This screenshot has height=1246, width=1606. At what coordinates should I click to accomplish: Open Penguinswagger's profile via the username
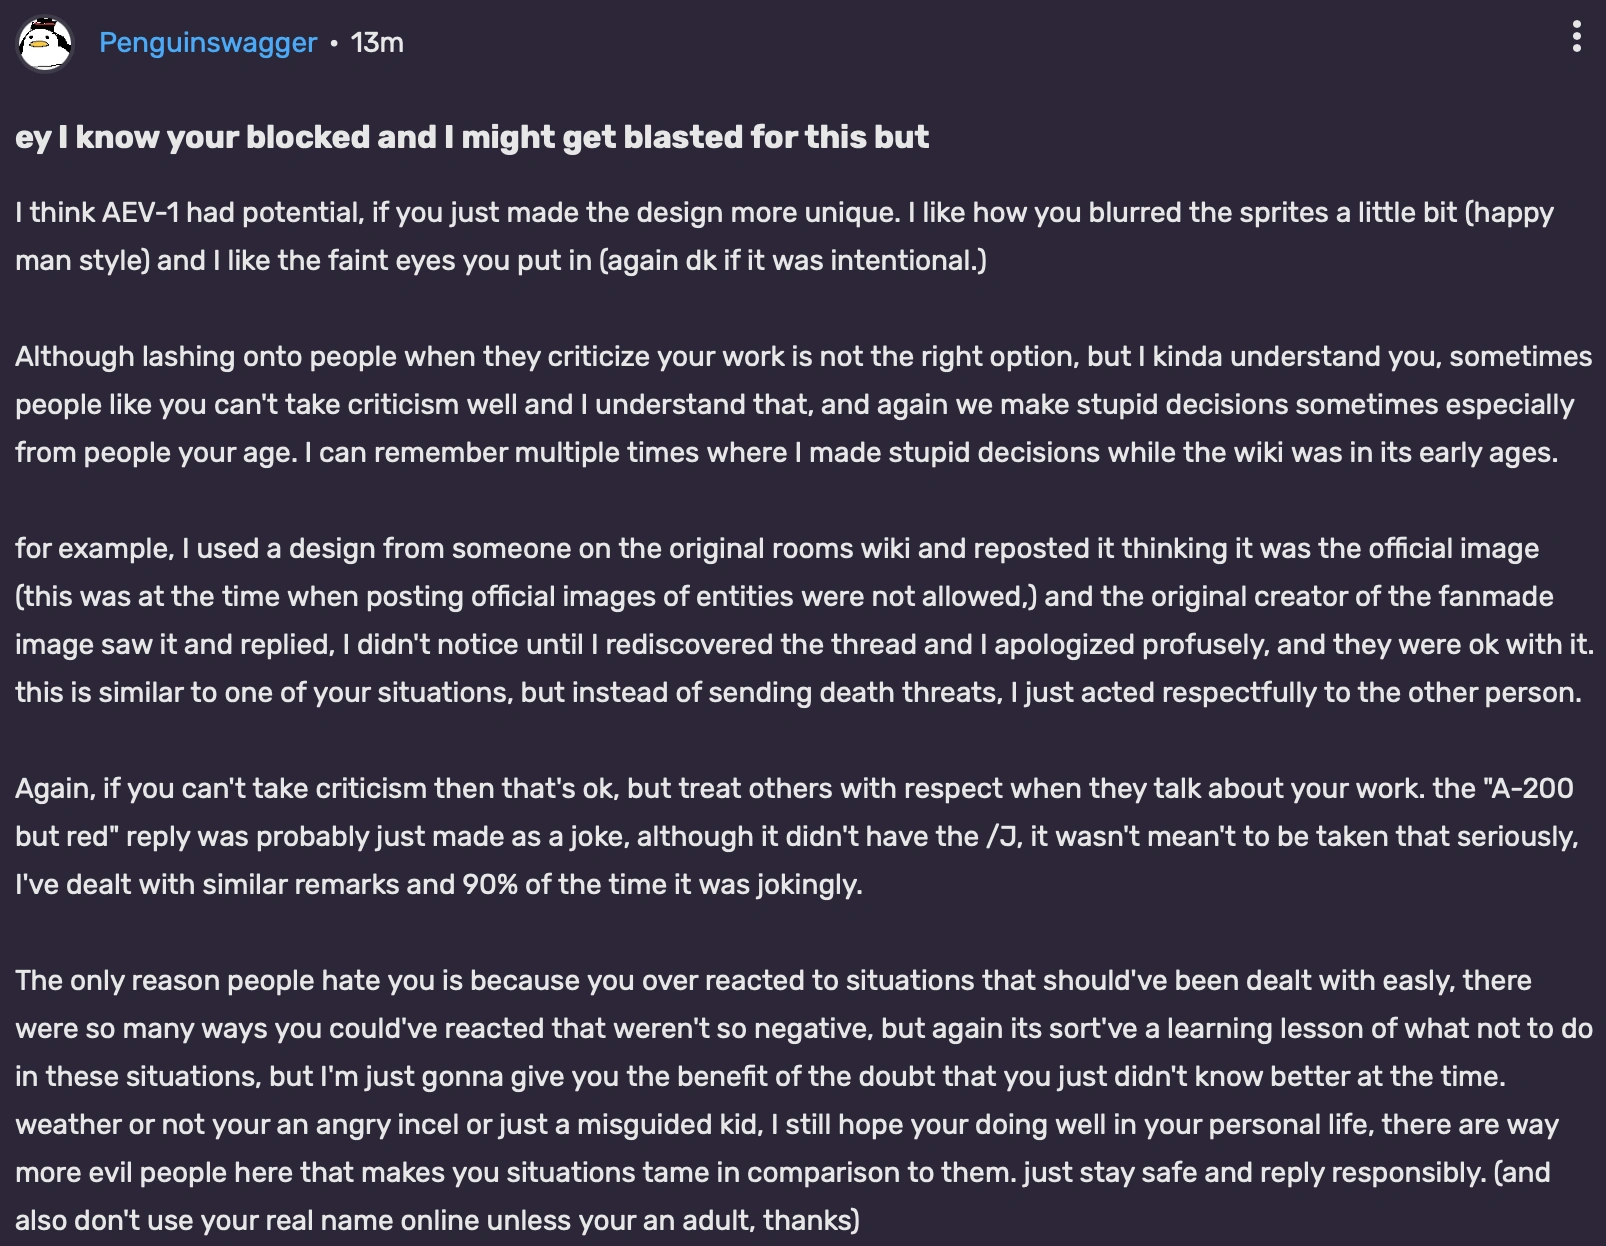[x=207, y=43]
